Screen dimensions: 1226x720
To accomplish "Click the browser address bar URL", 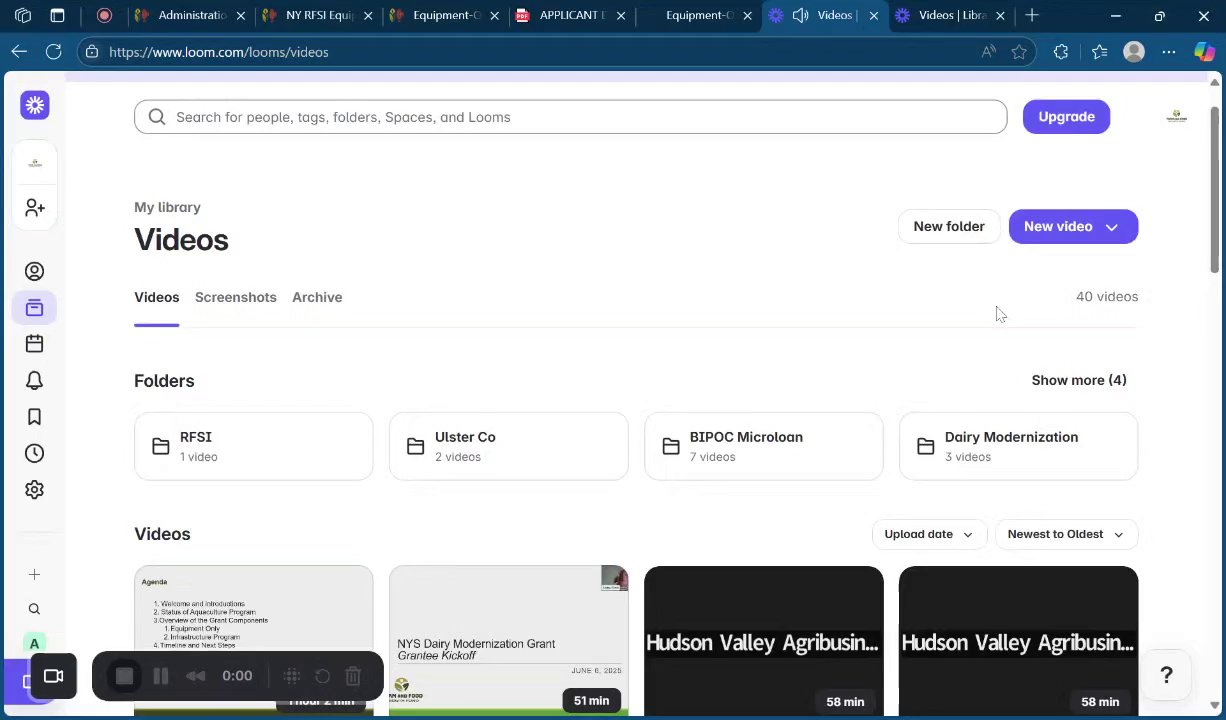I will (x=219, y=52).
